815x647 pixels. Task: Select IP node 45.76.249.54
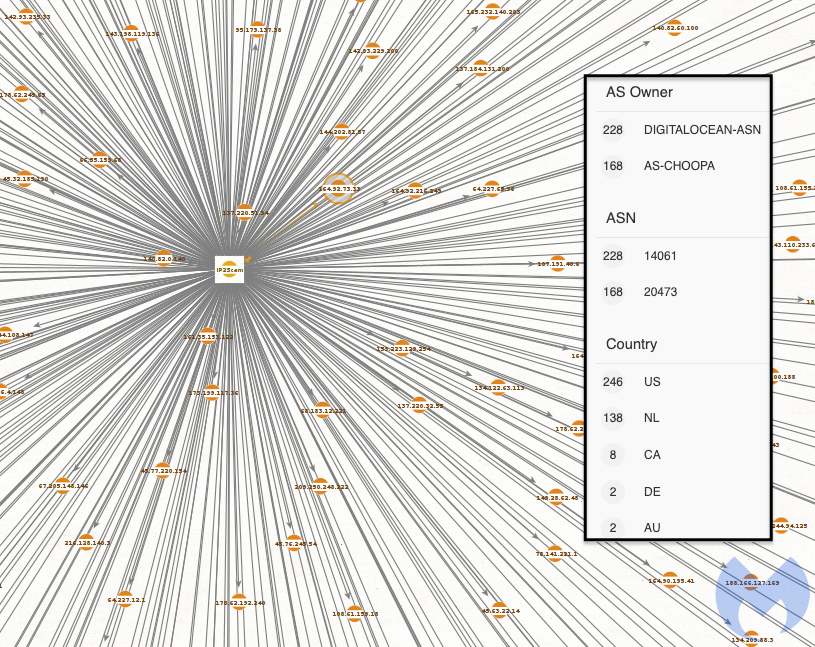point(295,544)
